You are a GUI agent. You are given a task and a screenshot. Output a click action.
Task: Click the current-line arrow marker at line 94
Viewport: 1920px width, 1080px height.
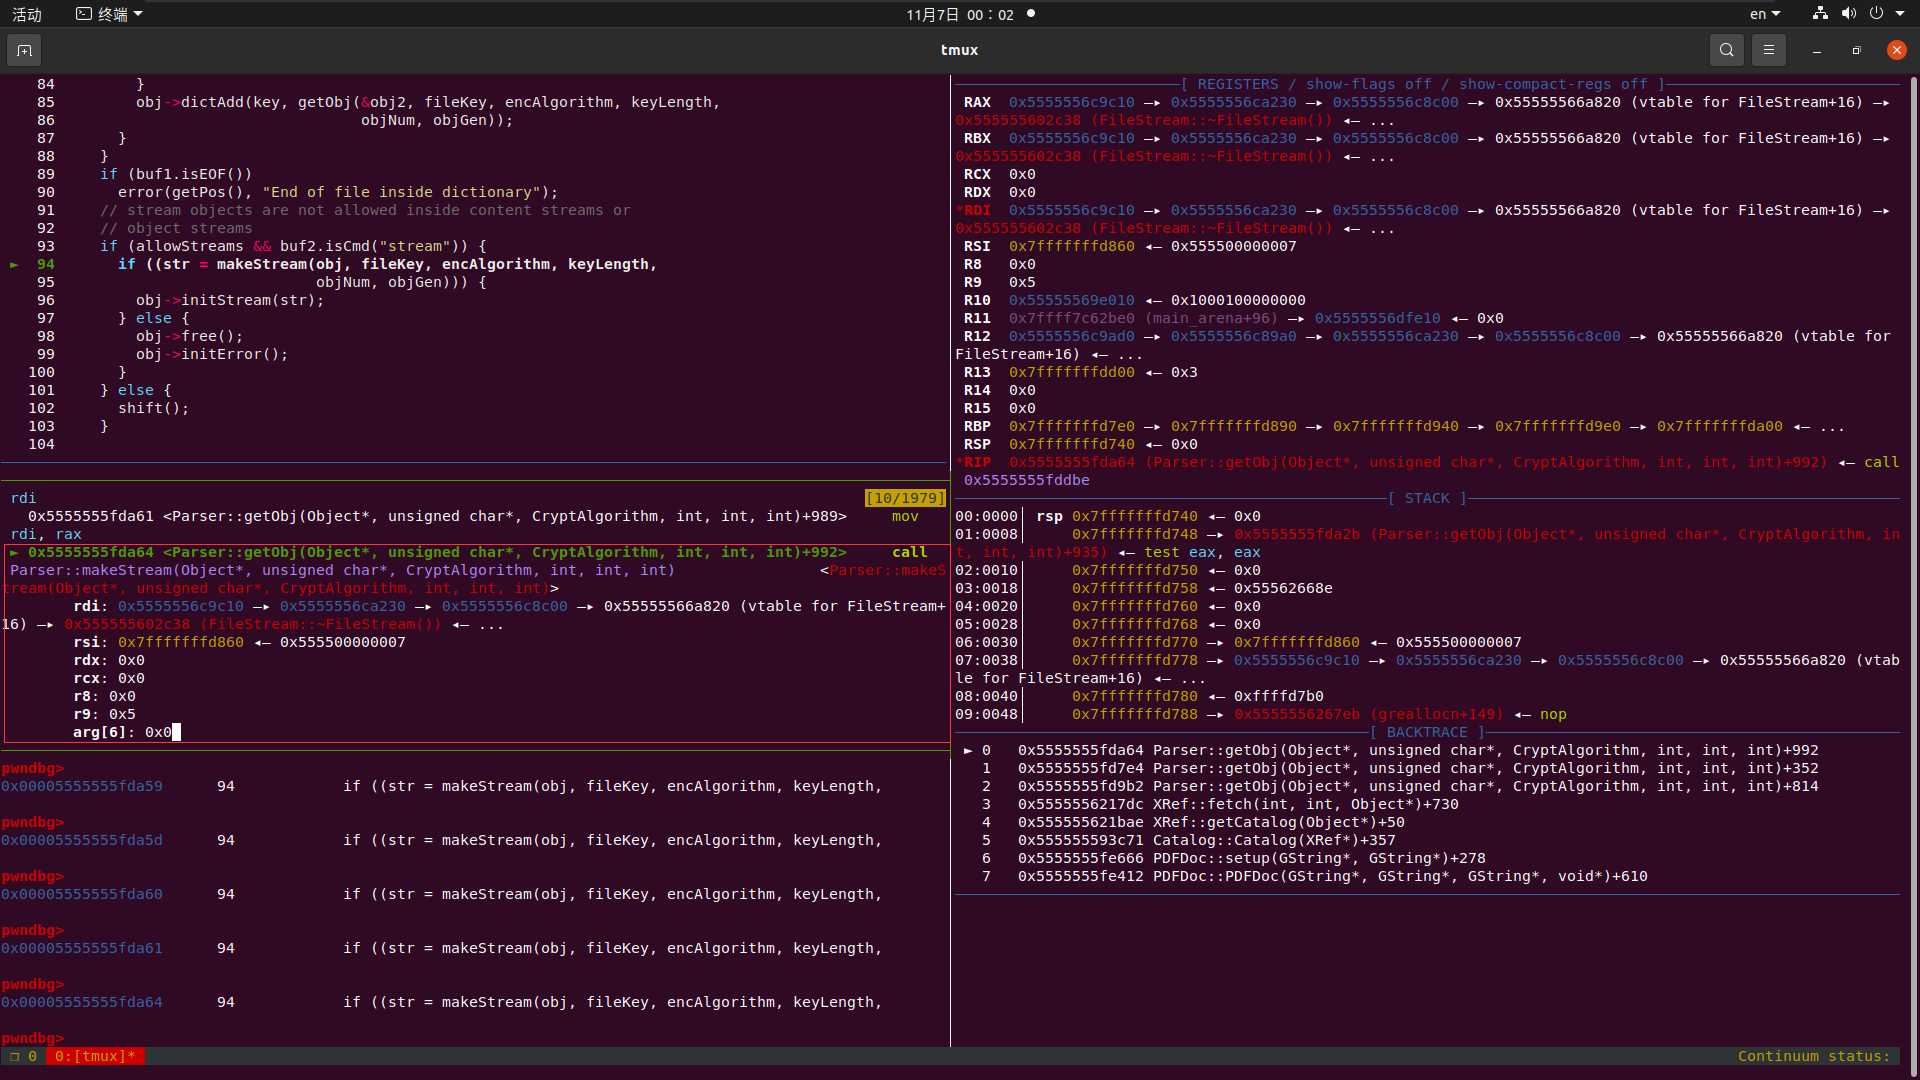tap(14, 264)
